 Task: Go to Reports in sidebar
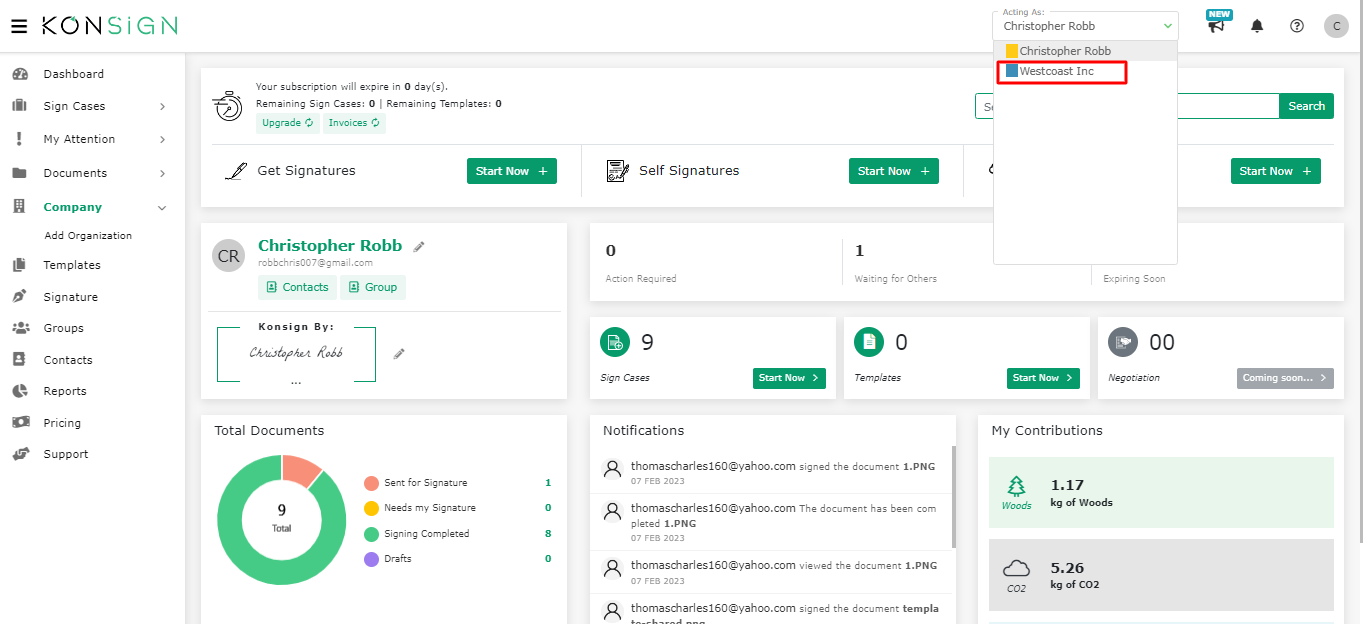pyautogui.click(x=64, y=391)
